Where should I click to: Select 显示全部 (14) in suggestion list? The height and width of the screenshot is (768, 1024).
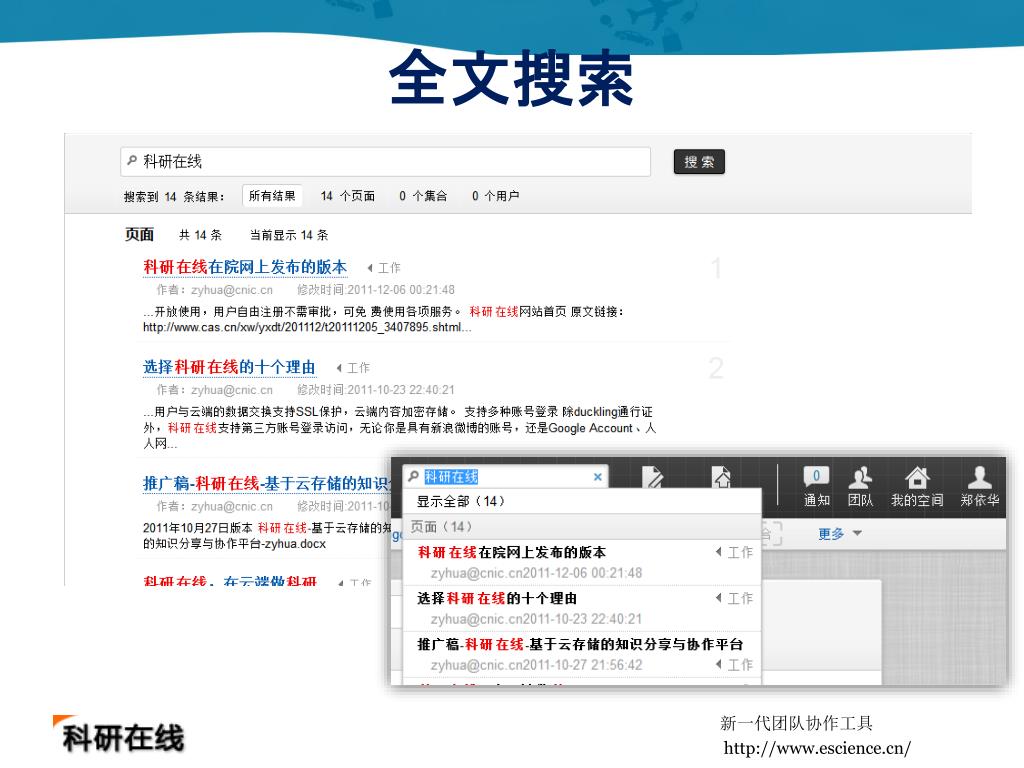[x=583, y=501]
